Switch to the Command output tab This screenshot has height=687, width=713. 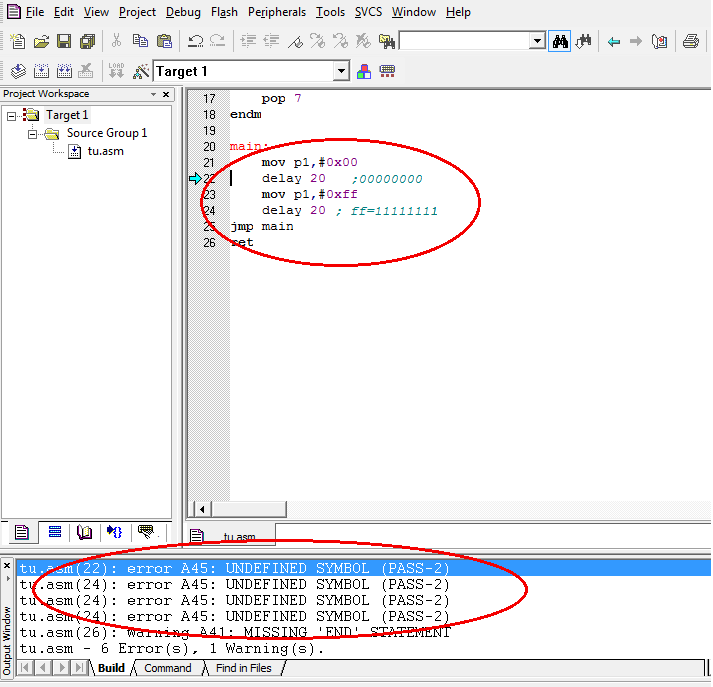(x=167, y=668)
